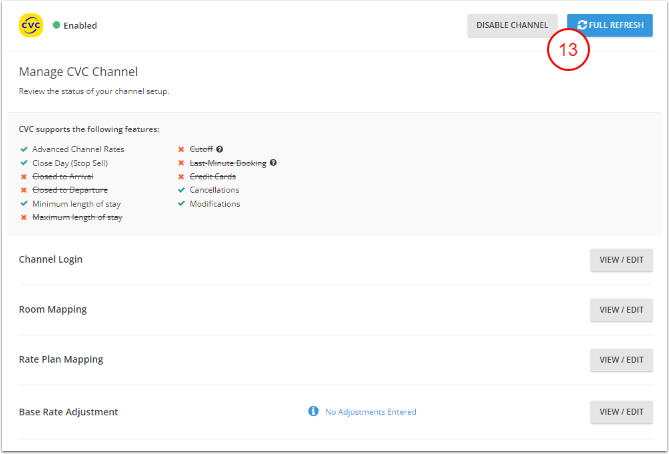Click the green Enabled status dot
The height and width of the screenshot is (454, 669).
[x=56, y=26]
